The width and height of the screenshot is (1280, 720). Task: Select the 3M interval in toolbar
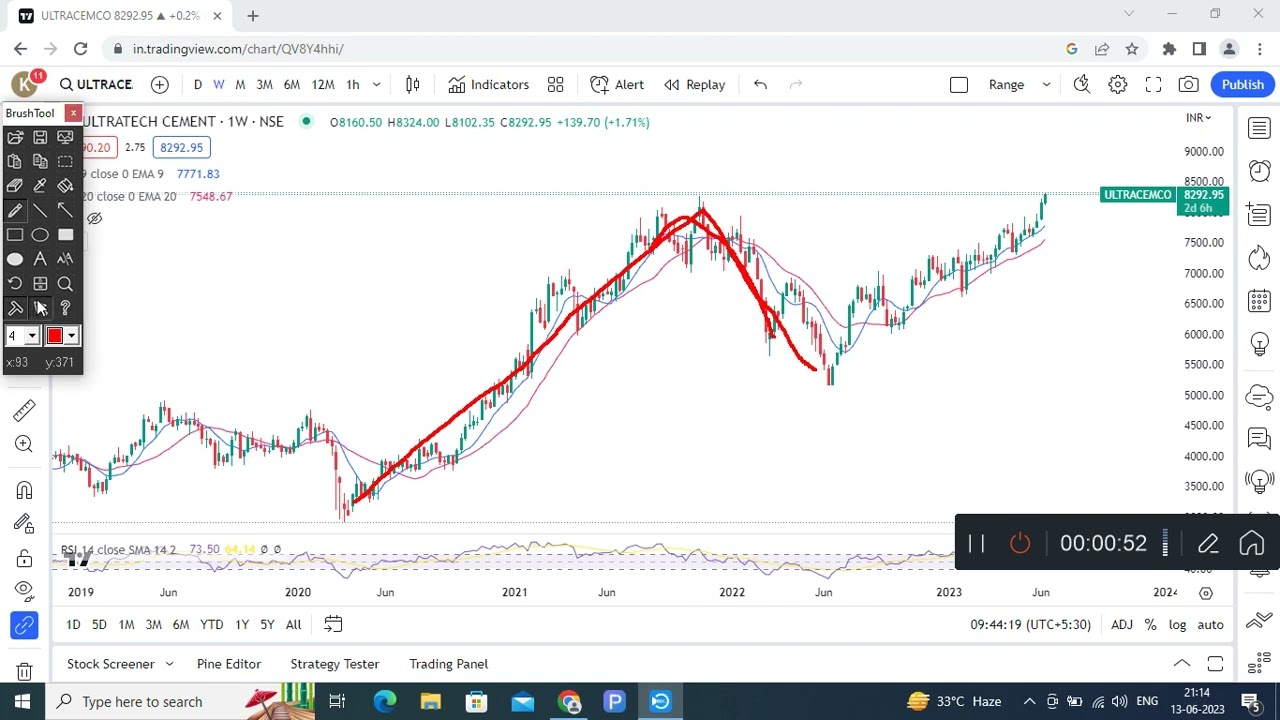tap(264, 85)
